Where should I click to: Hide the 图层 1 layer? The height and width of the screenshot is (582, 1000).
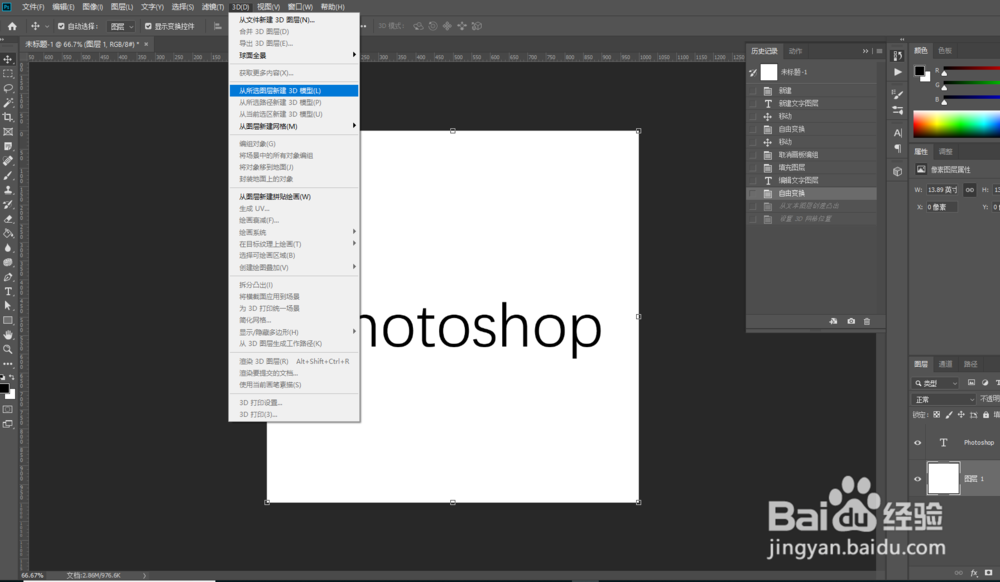[918, 479]
